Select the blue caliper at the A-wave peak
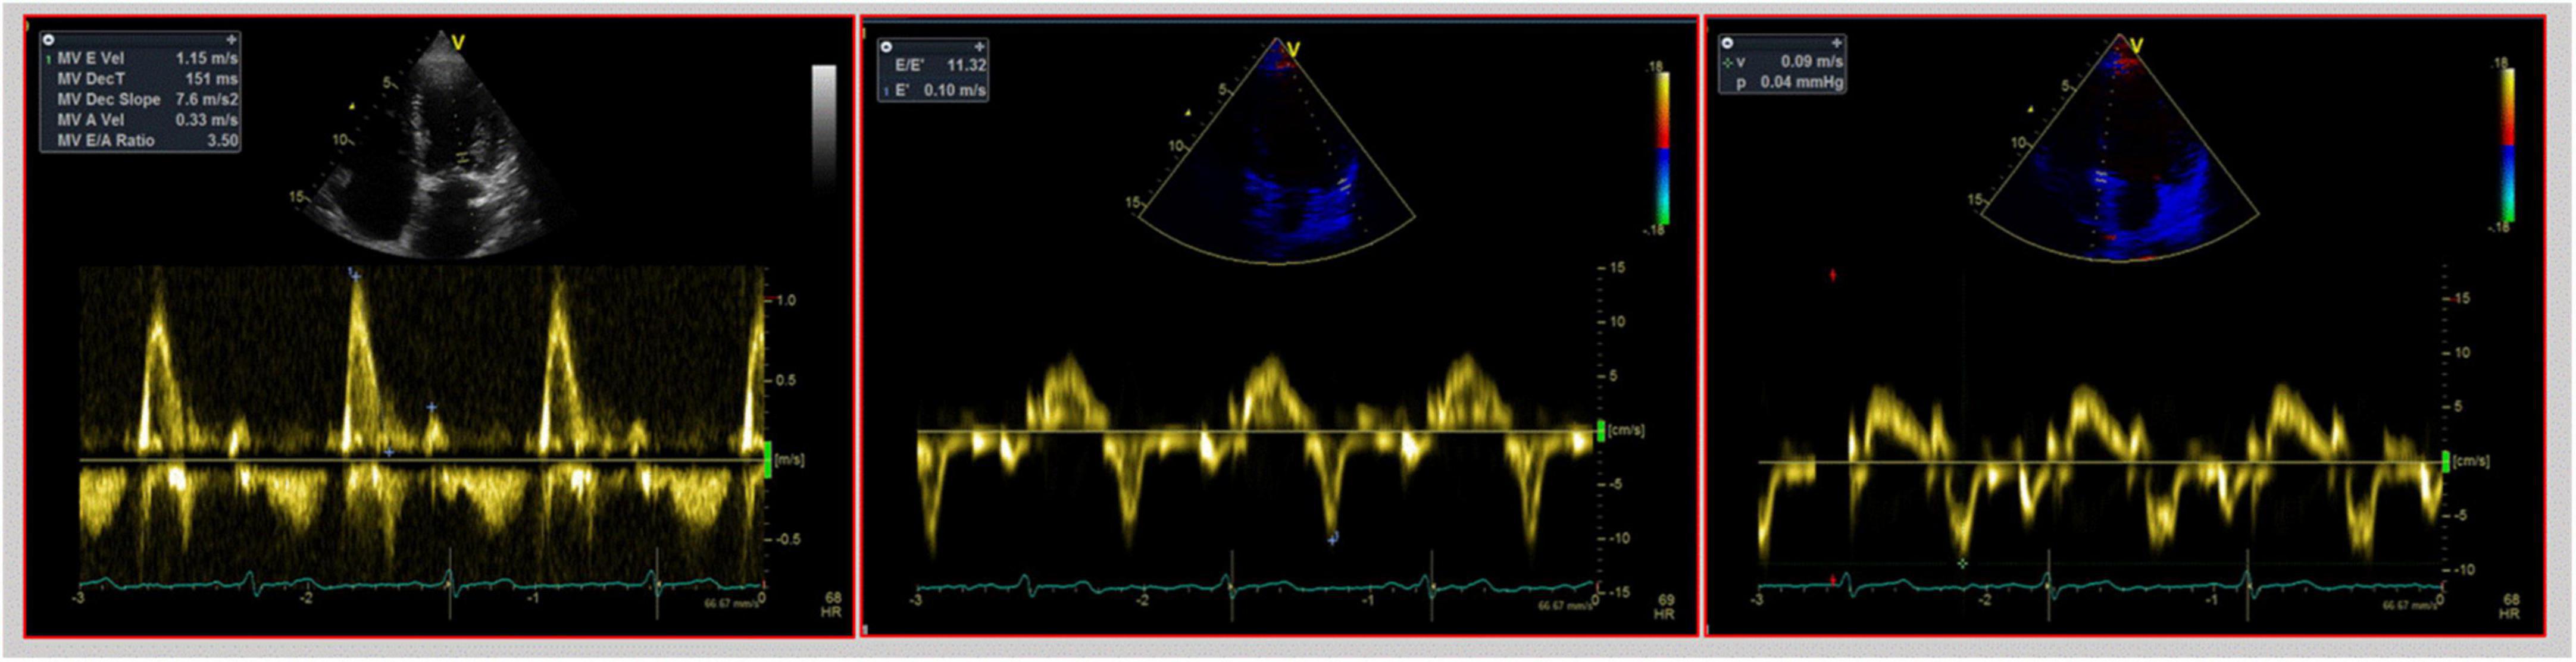The width and height of the screenshot is (2576, 662). point(432,407)
